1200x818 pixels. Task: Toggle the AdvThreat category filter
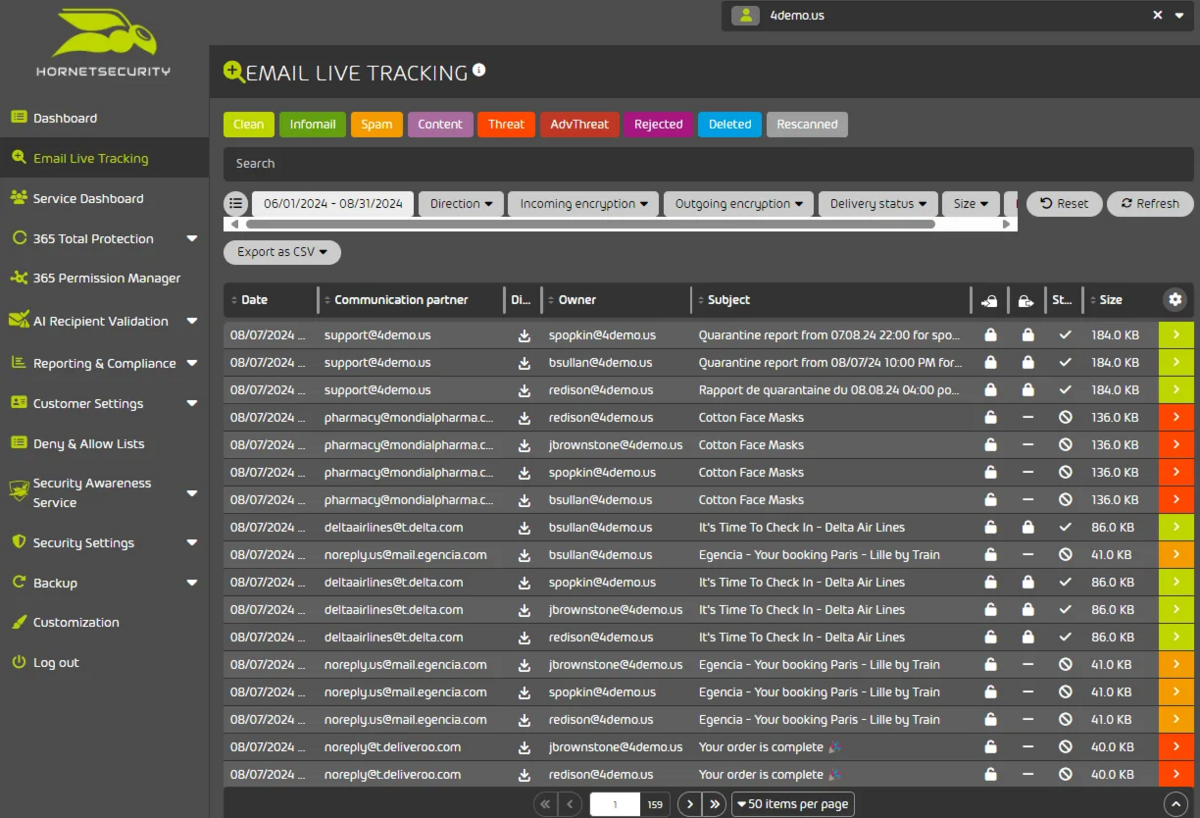[x=579, y=124]
